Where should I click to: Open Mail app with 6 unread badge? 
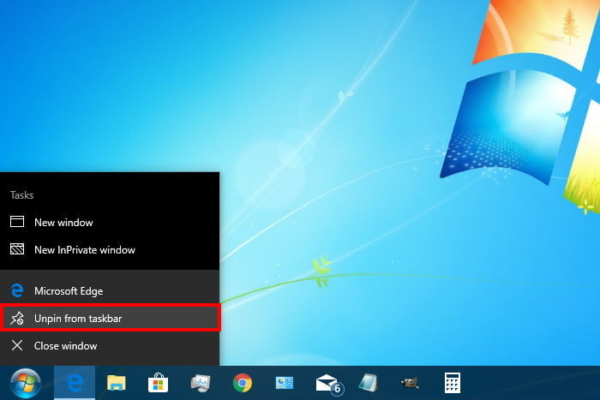pos(327,383)
